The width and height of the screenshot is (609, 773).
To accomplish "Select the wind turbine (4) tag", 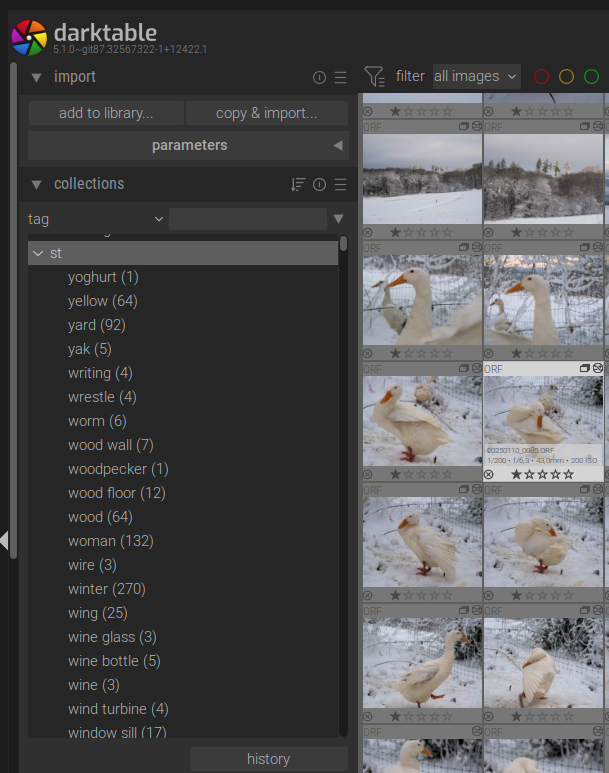I will click(118, 709).
